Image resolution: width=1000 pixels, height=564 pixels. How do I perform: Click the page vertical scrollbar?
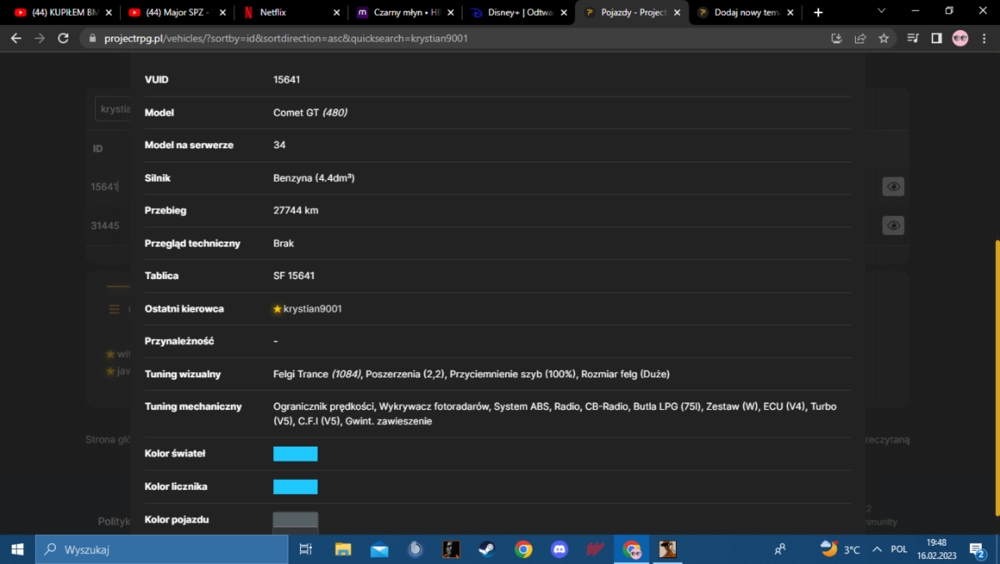tap(996, 378)
